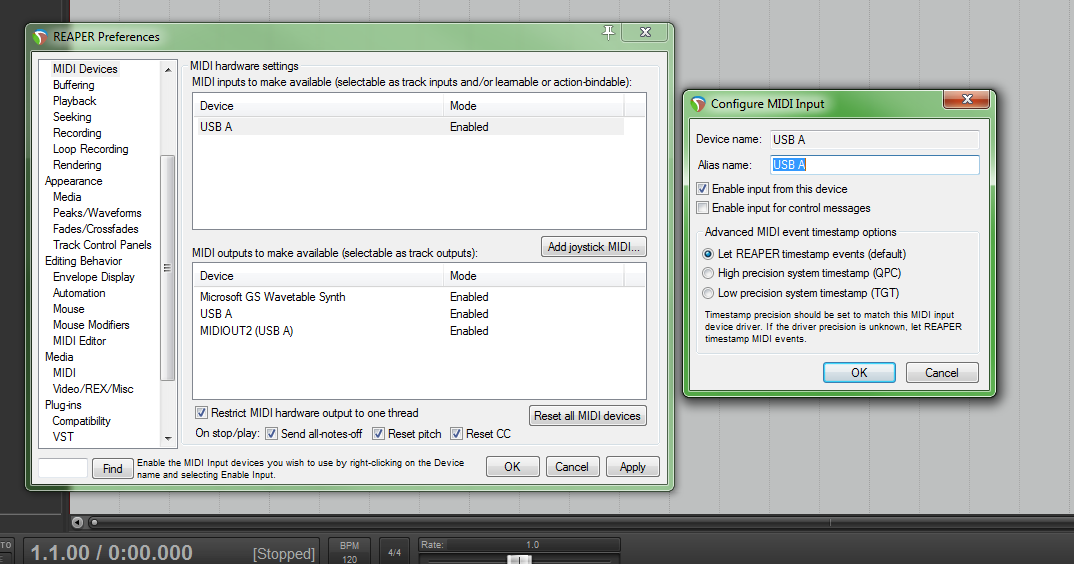This screenshot has height=564, width=1074.
Task: Click the 4/4 time signature box
Action: click(395, 552)
